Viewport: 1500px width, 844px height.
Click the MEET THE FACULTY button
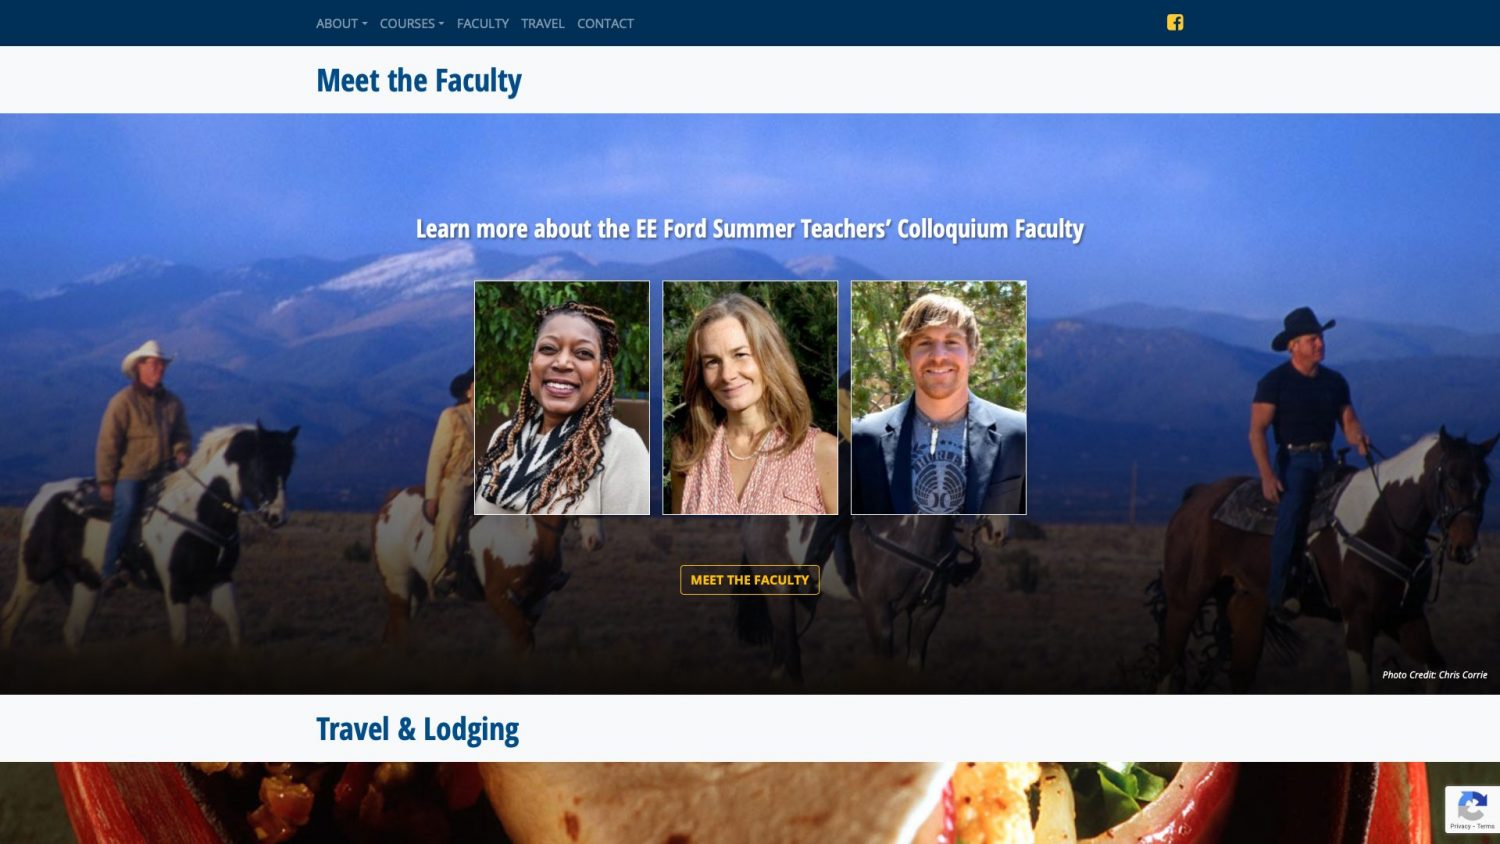[x=750, y=580]
